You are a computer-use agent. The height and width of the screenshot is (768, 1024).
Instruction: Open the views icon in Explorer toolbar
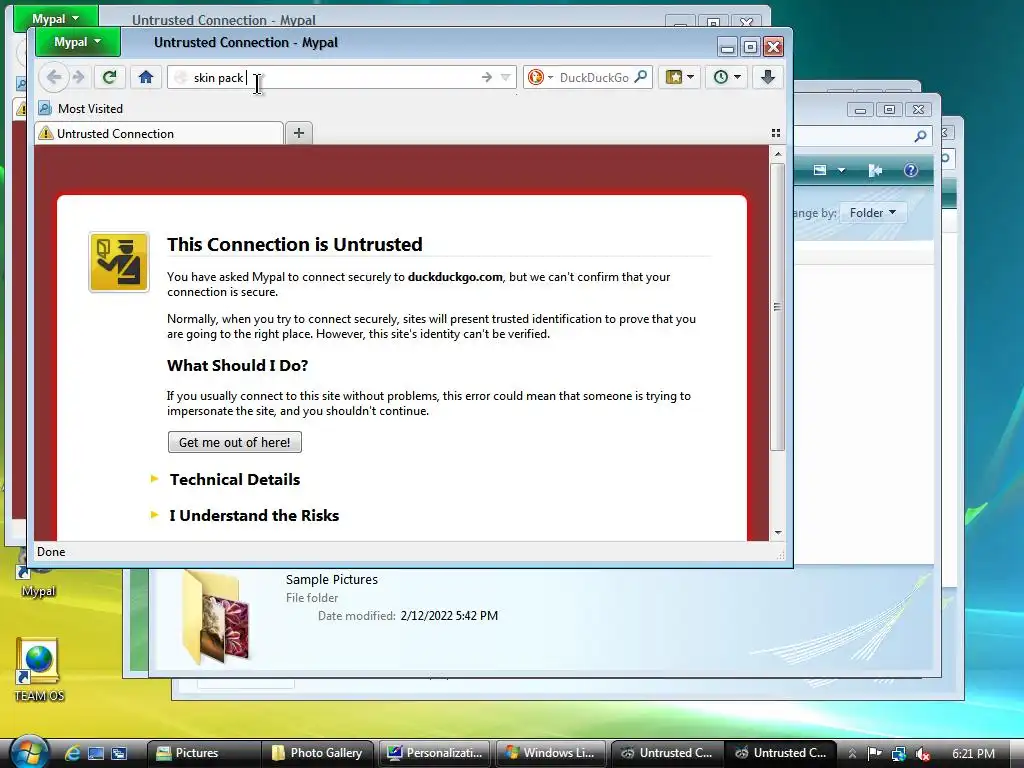pos(820,170)
